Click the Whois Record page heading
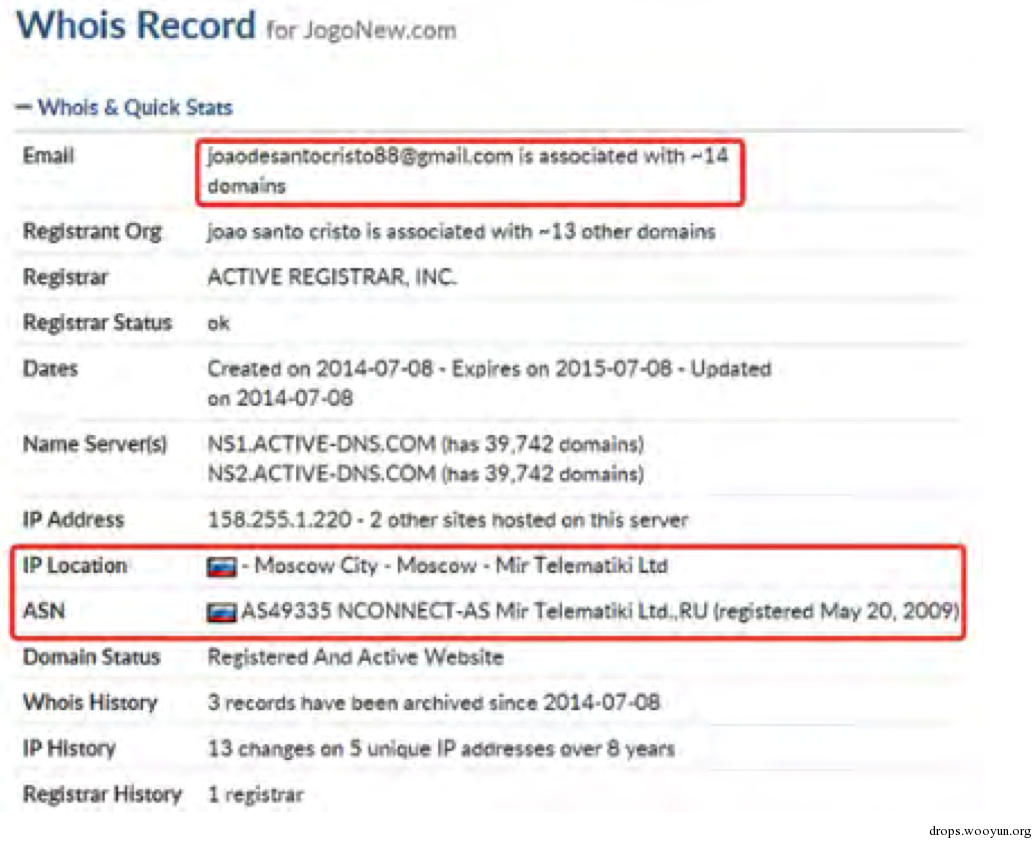Image resolution: width=1035 pixels, height=843 pixels. [136, 26]
